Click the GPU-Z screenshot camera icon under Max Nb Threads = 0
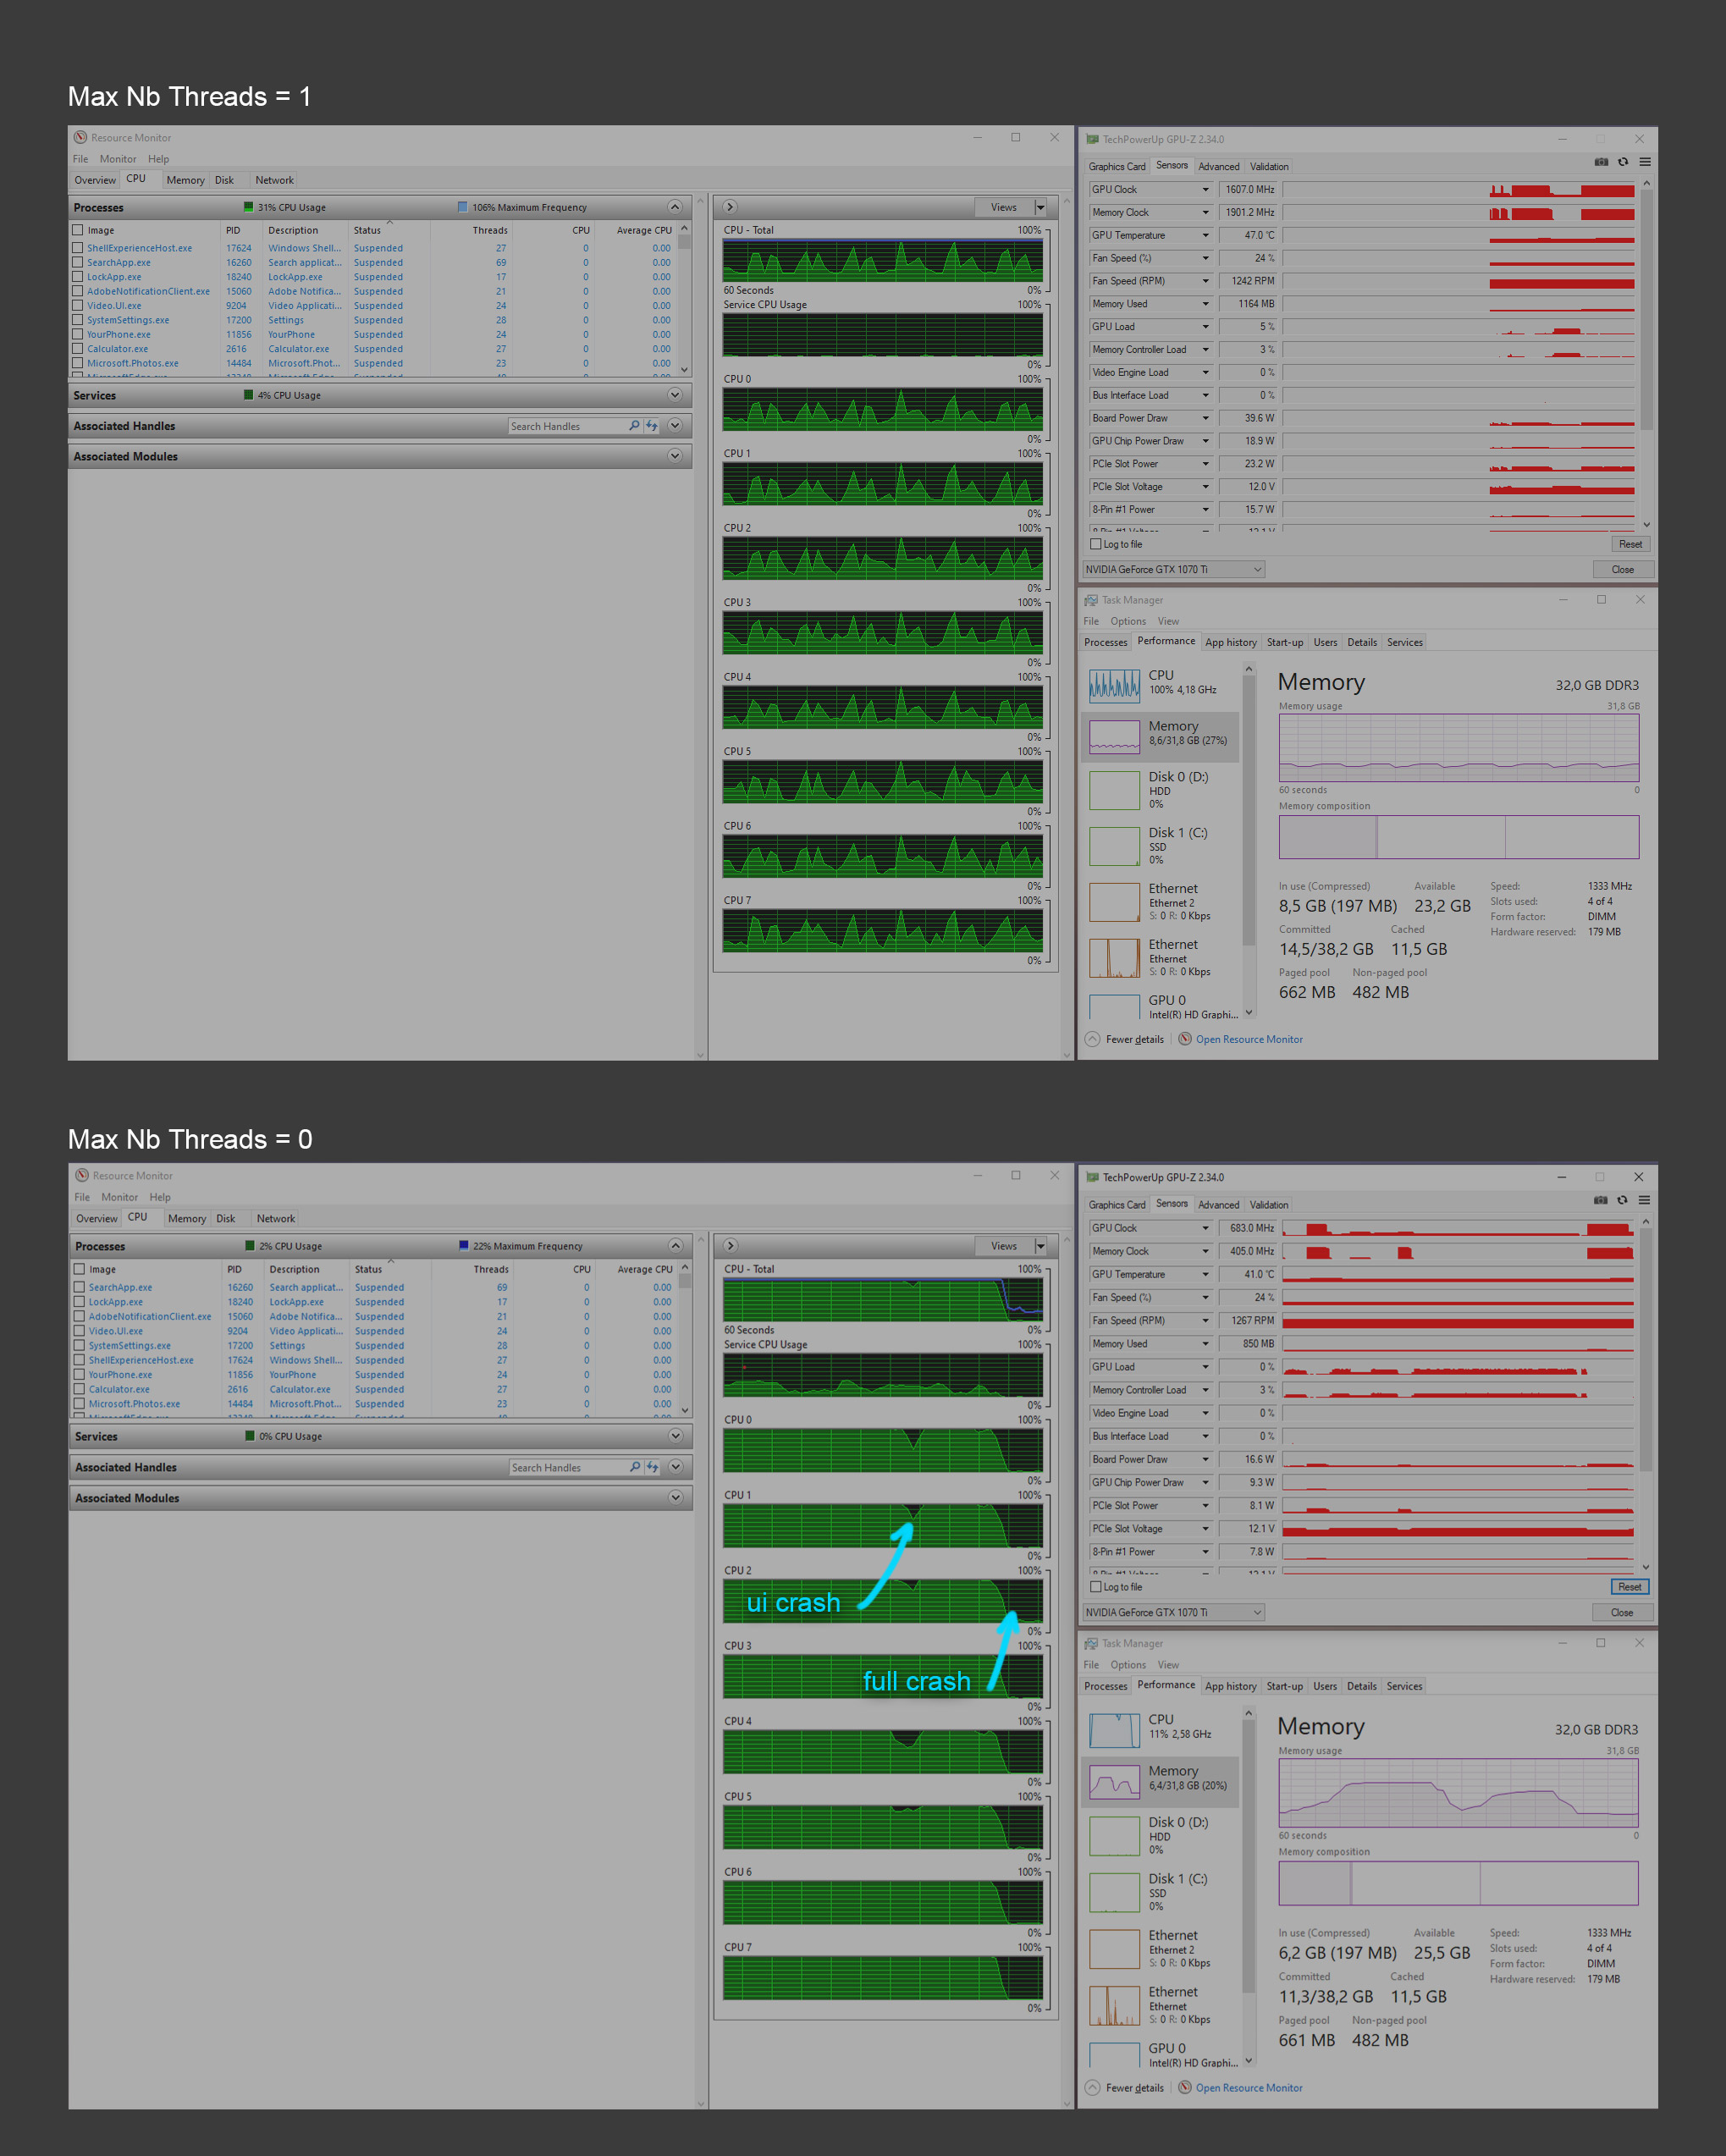 click(x=1601, y=1200)
